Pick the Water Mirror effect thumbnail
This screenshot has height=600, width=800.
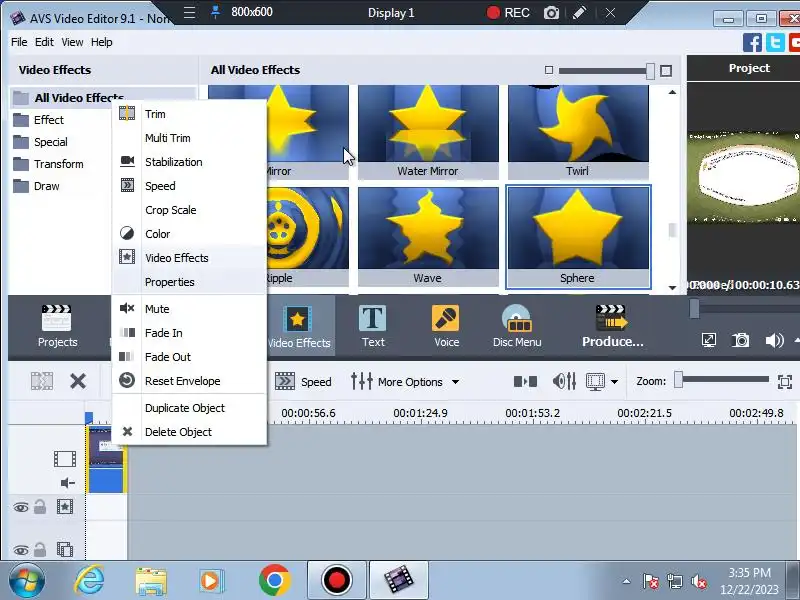(x=428, y=132)
